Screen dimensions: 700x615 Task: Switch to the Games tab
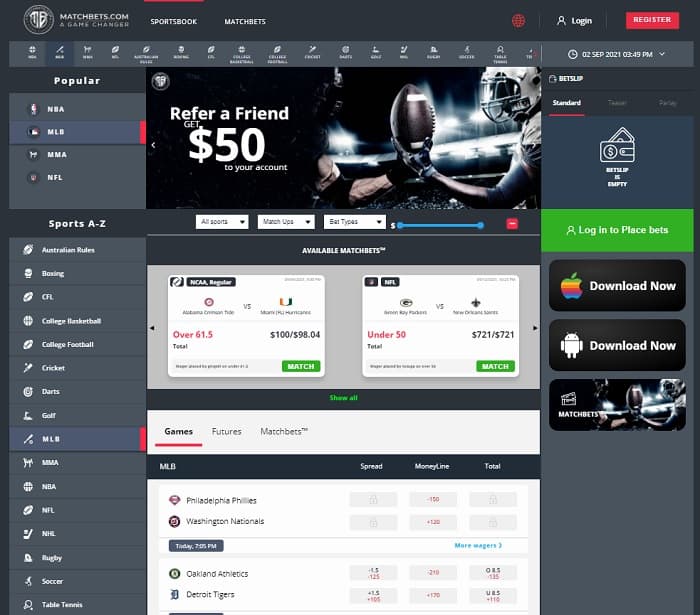point(179,432)
